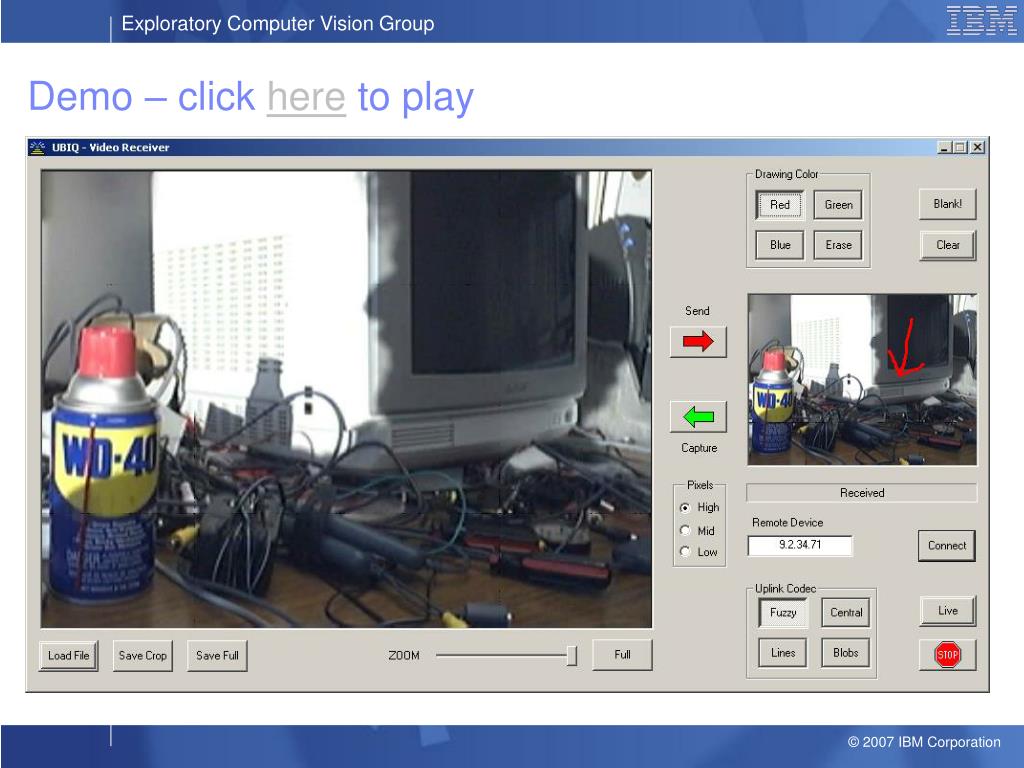This screenshot has height=768, width=1024.
Task: Click the Save Full button
Action: [x=217, y=656]
